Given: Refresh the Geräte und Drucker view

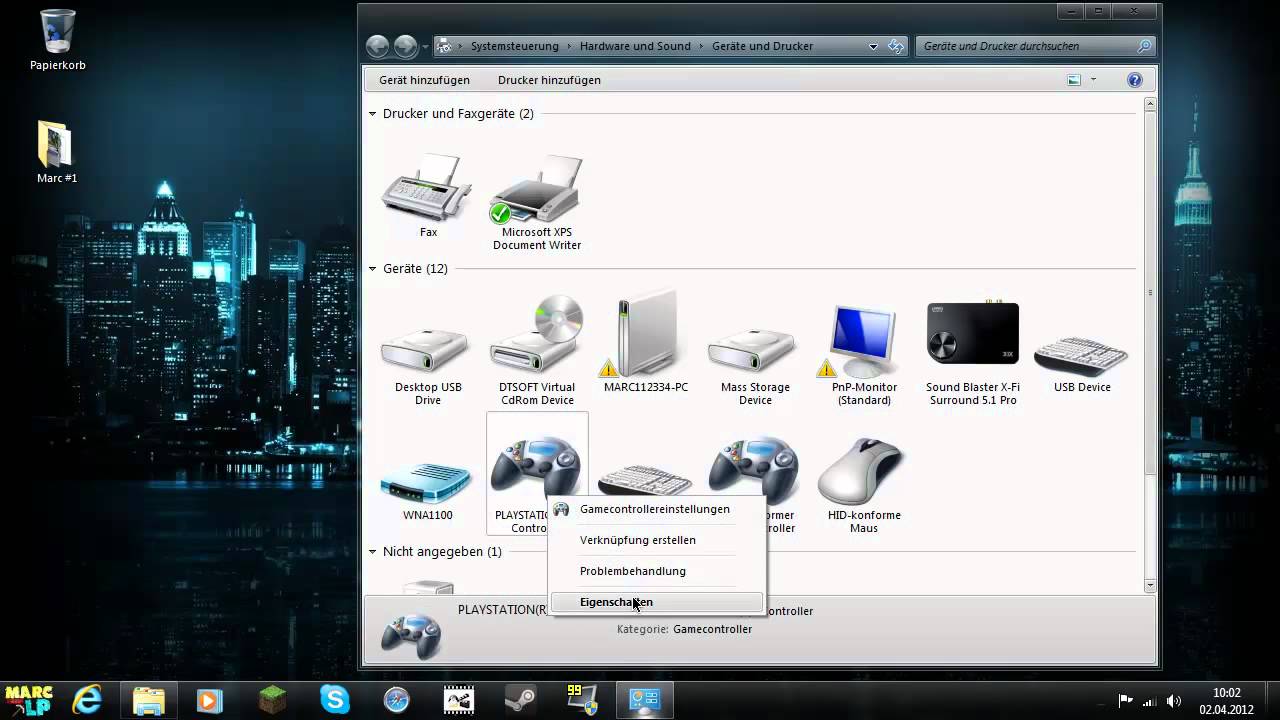Looking at the screenshot, I should coord(896,46).
